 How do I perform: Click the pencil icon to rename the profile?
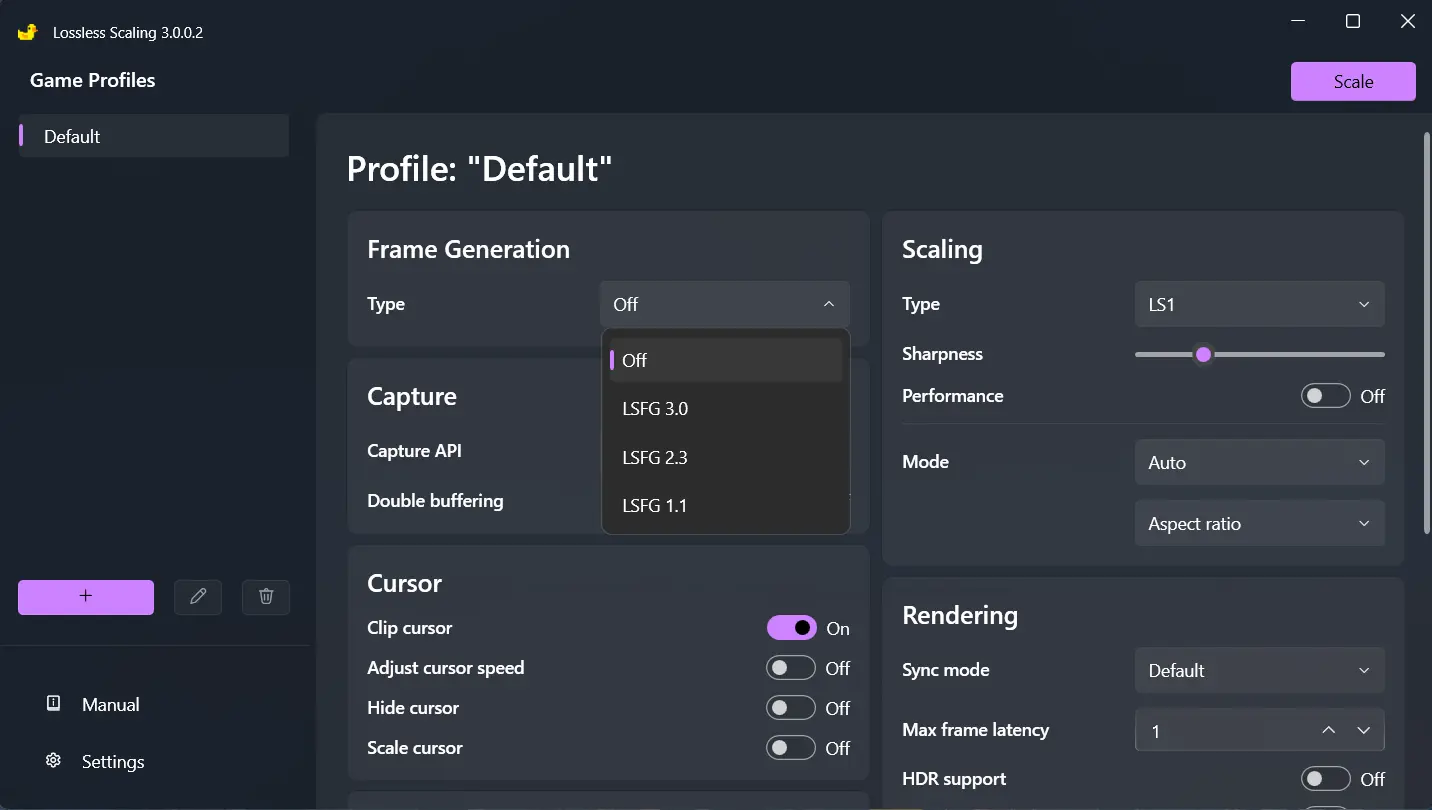(197, 596)
